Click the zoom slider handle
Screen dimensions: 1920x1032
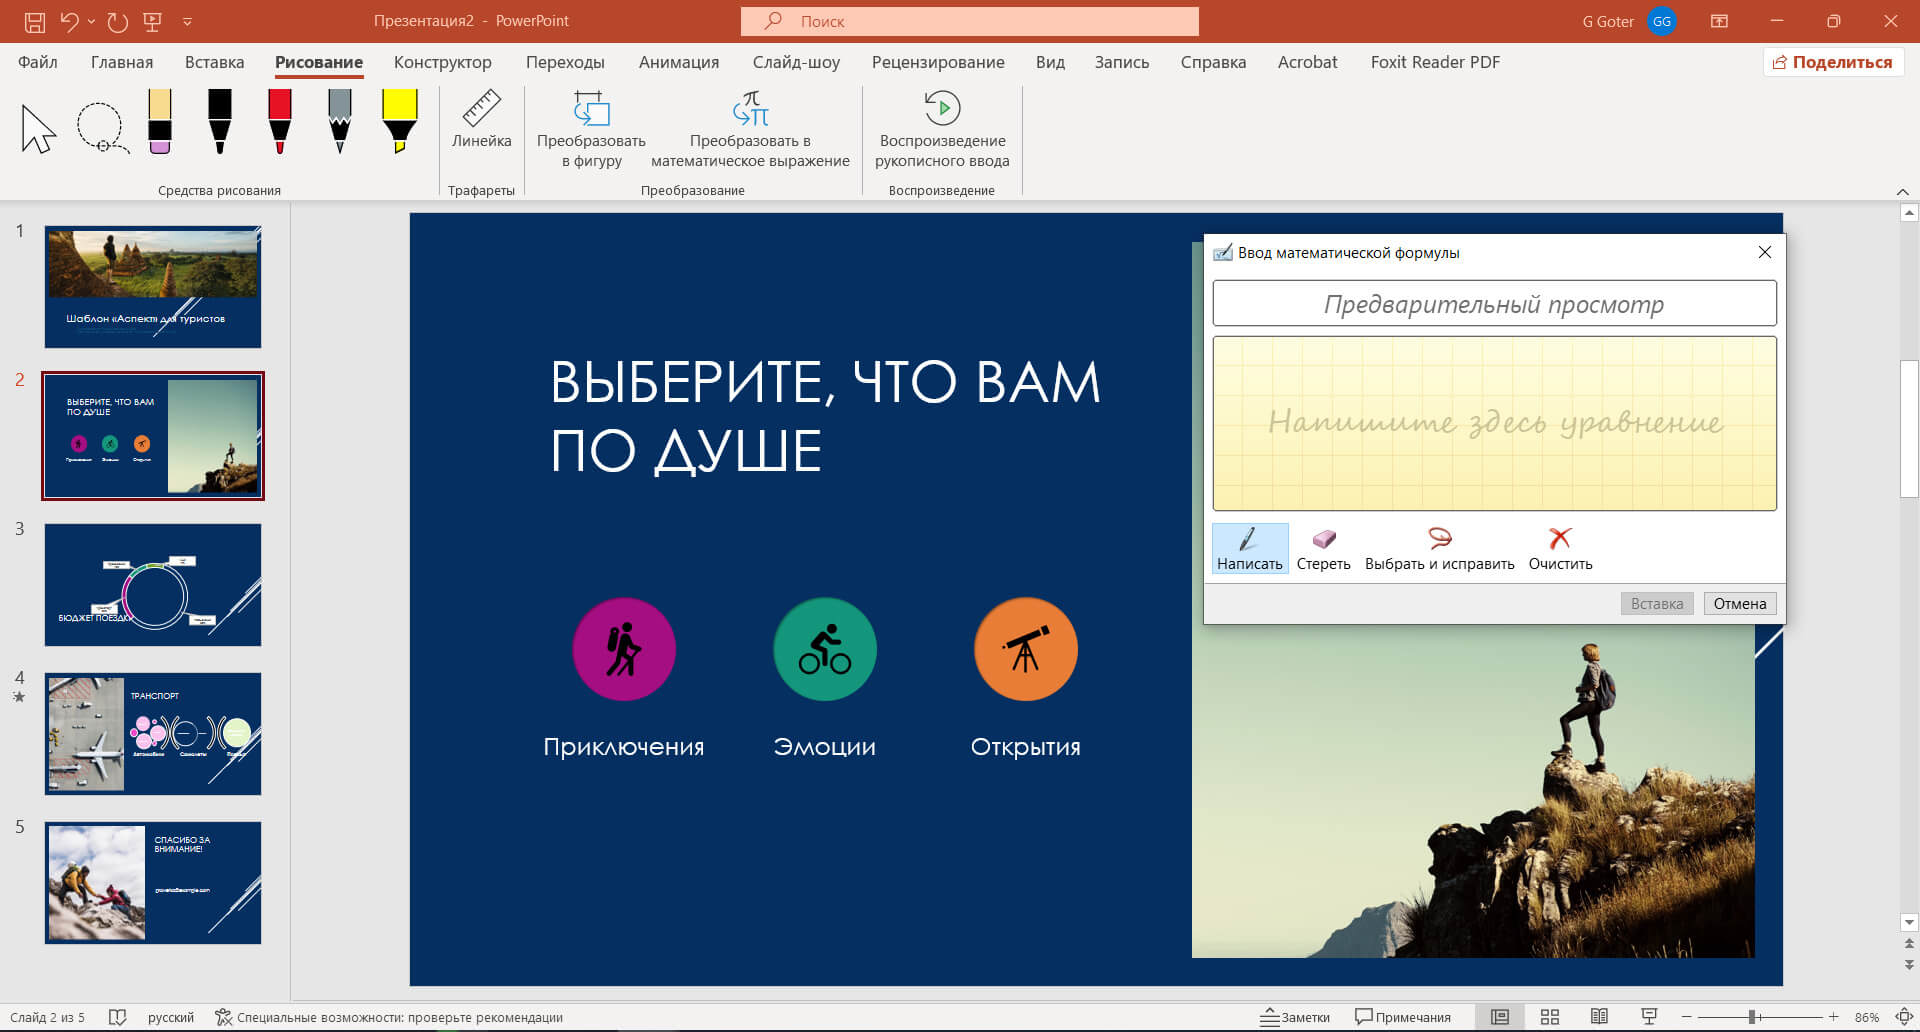(x=1752, y=1017)
